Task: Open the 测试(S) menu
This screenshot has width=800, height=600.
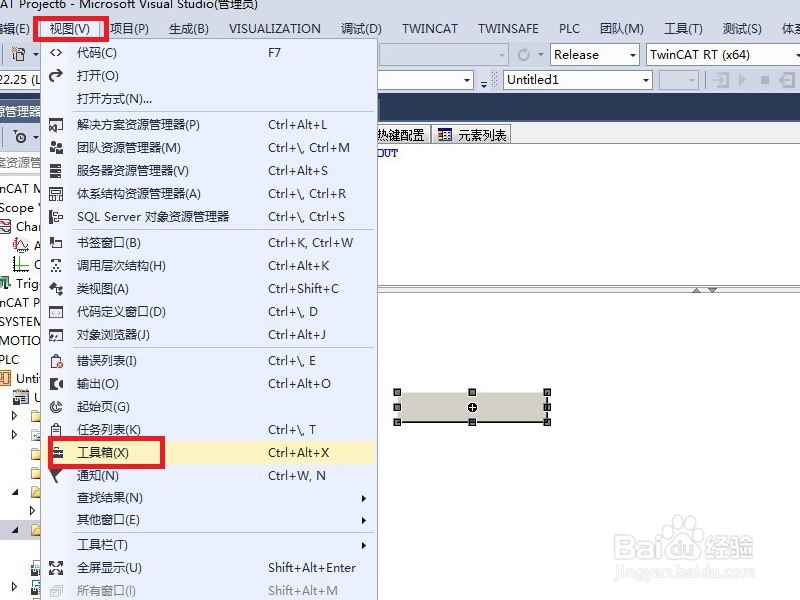Action: [742, 29]
